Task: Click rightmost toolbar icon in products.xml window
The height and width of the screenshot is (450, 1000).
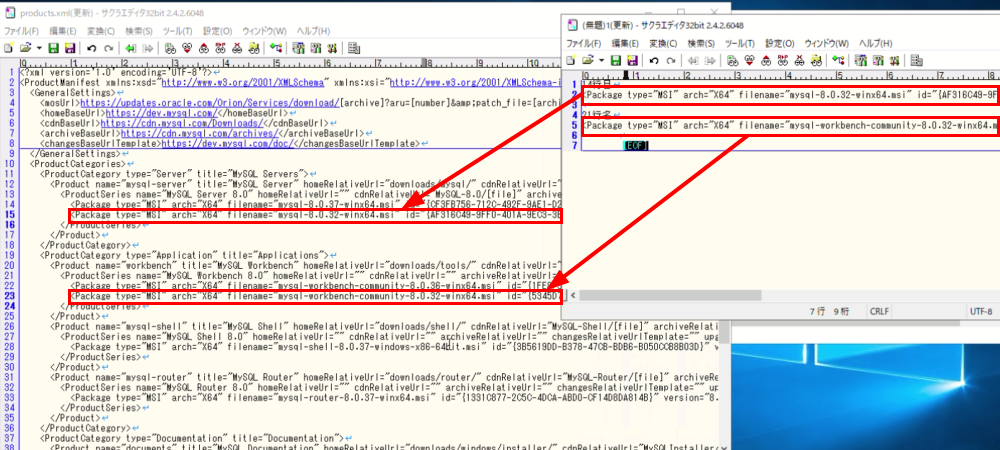Action: point(355,47)
